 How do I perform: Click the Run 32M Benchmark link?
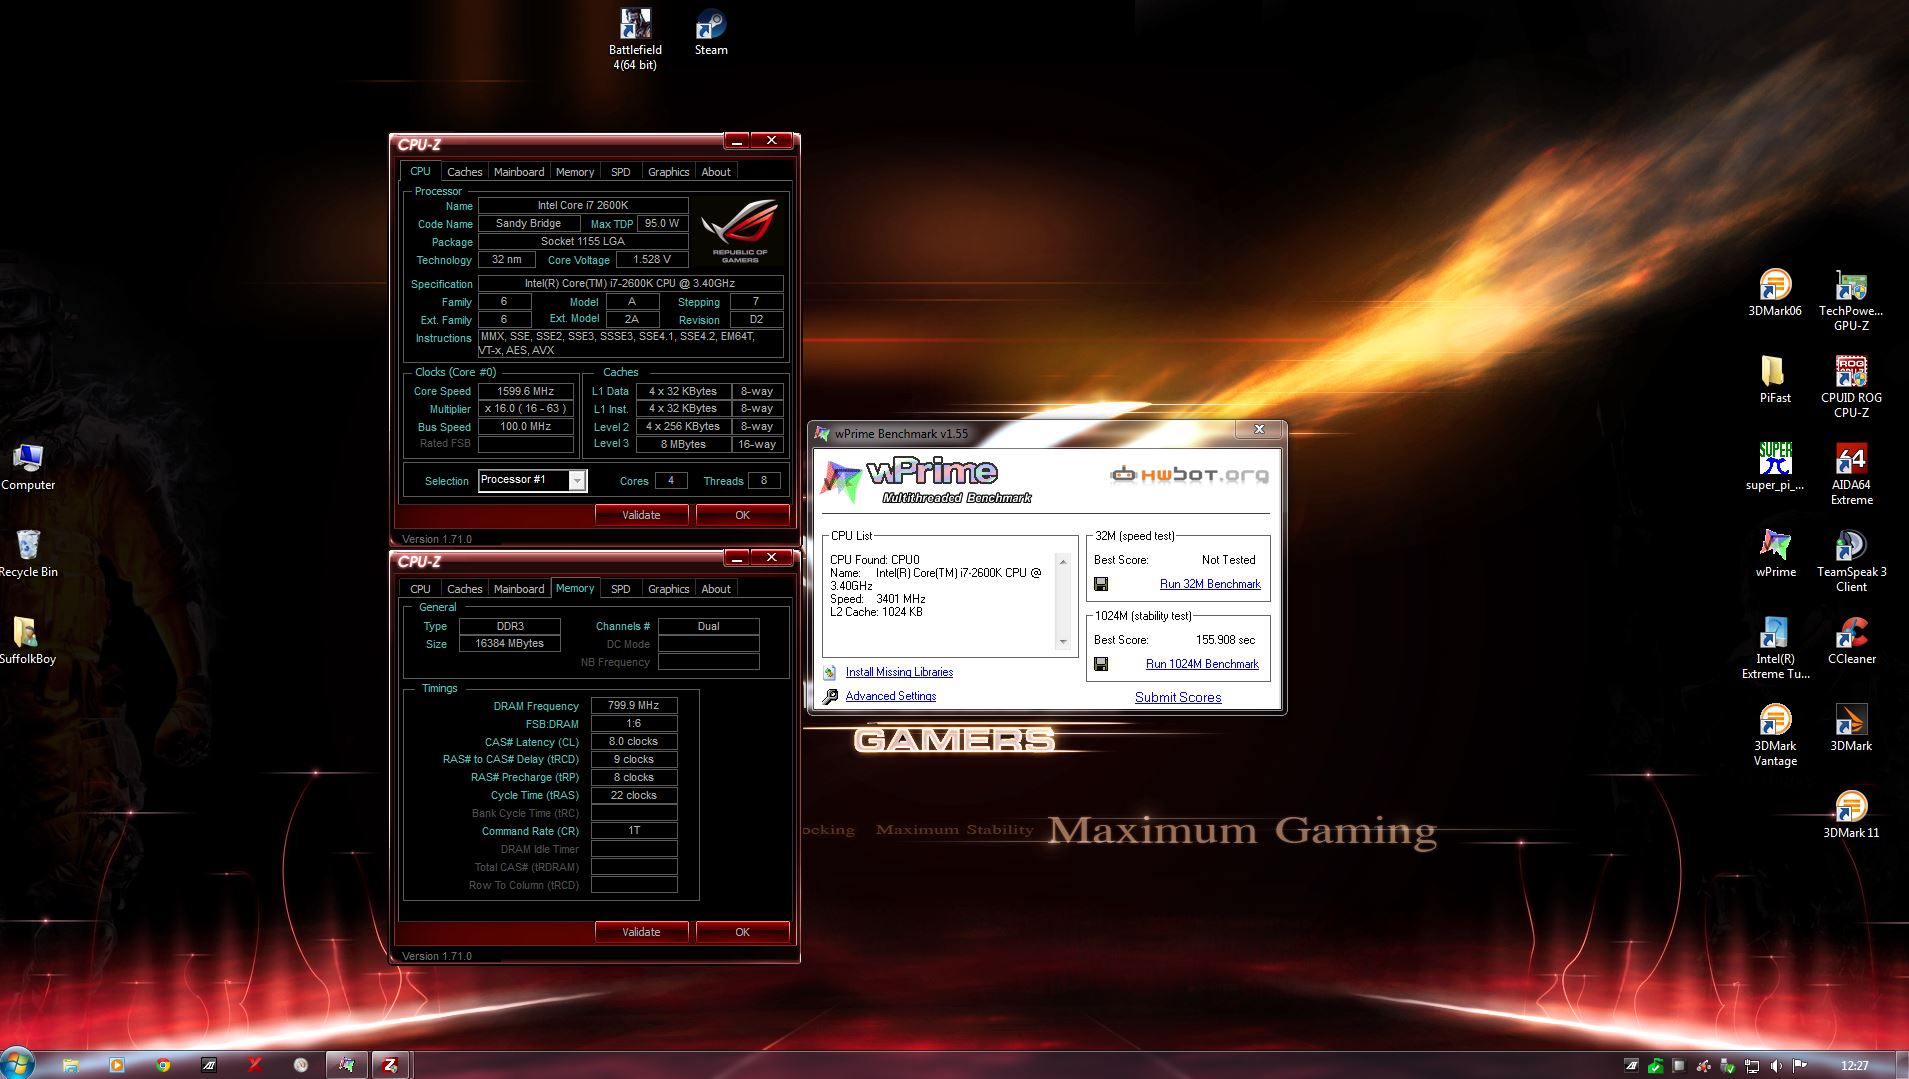1210,584
